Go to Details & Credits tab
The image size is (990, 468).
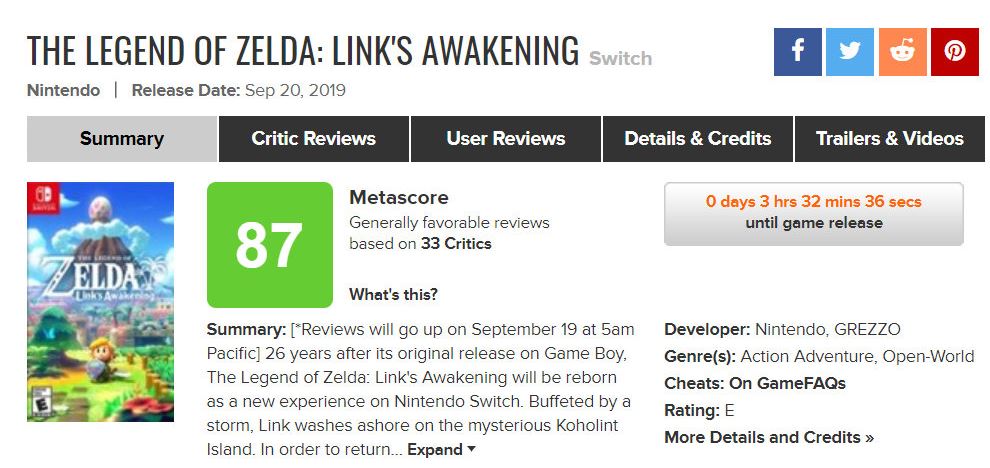pos(697,139)
